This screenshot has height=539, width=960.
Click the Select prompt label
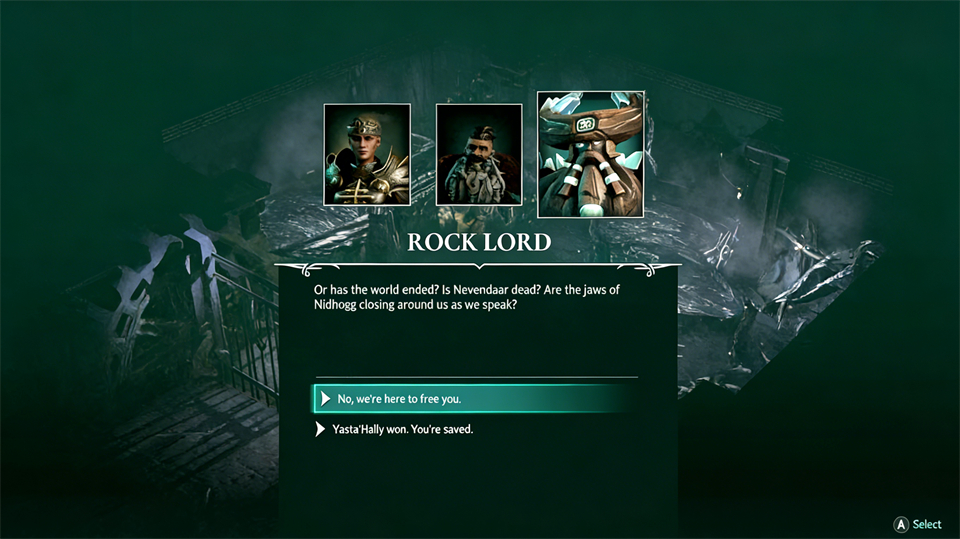927,524
